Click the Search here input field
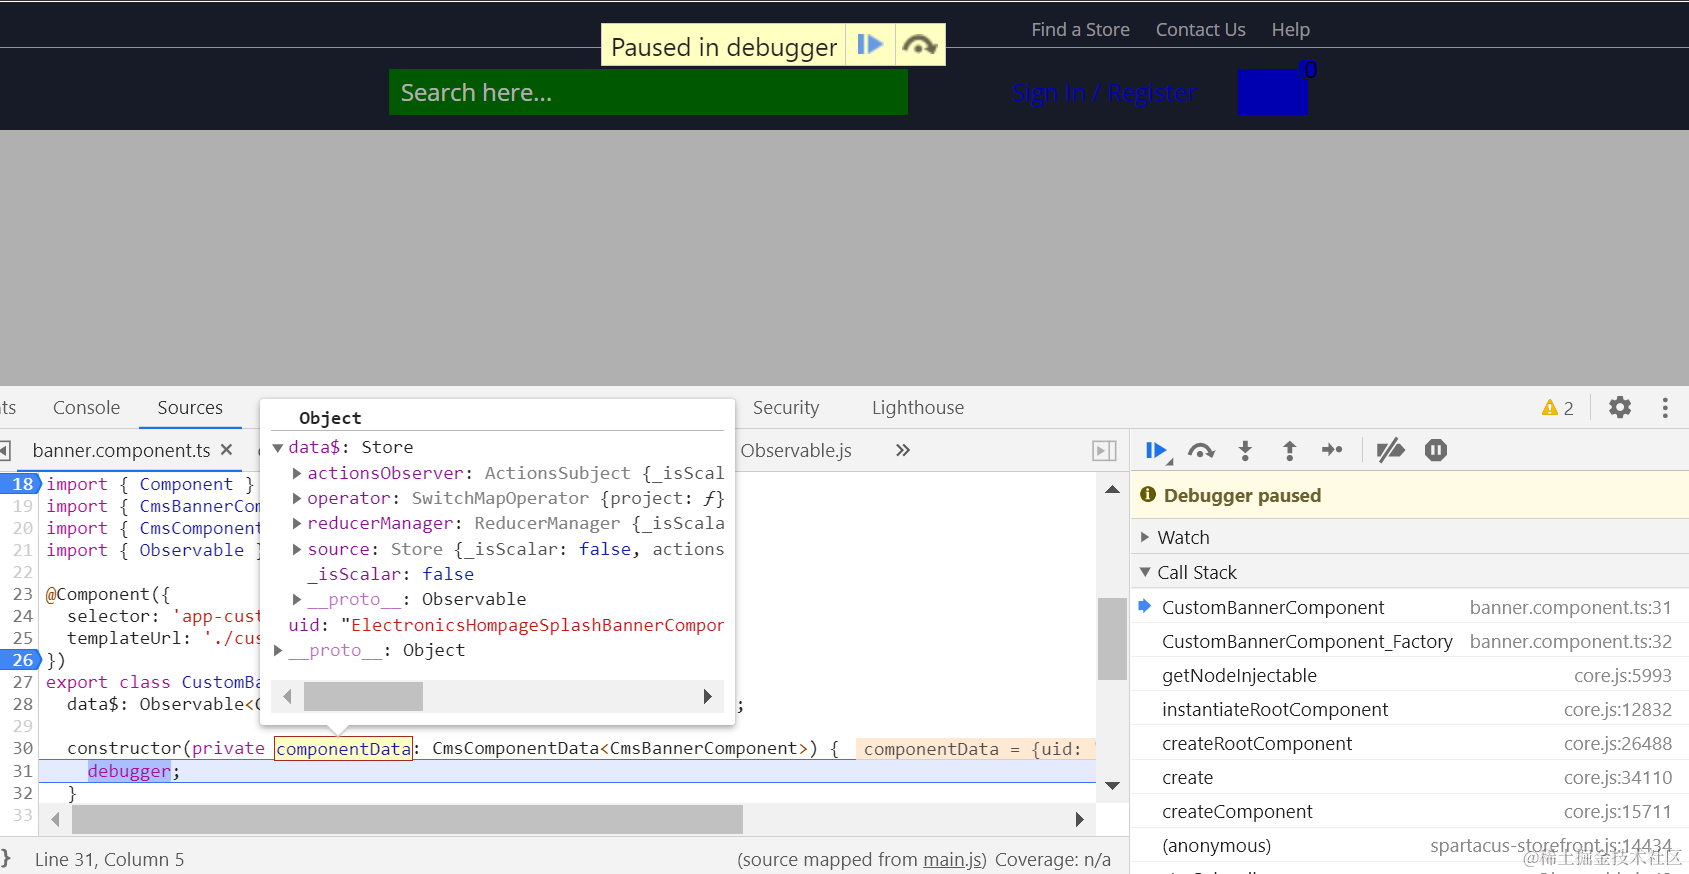 coord(648,92)
